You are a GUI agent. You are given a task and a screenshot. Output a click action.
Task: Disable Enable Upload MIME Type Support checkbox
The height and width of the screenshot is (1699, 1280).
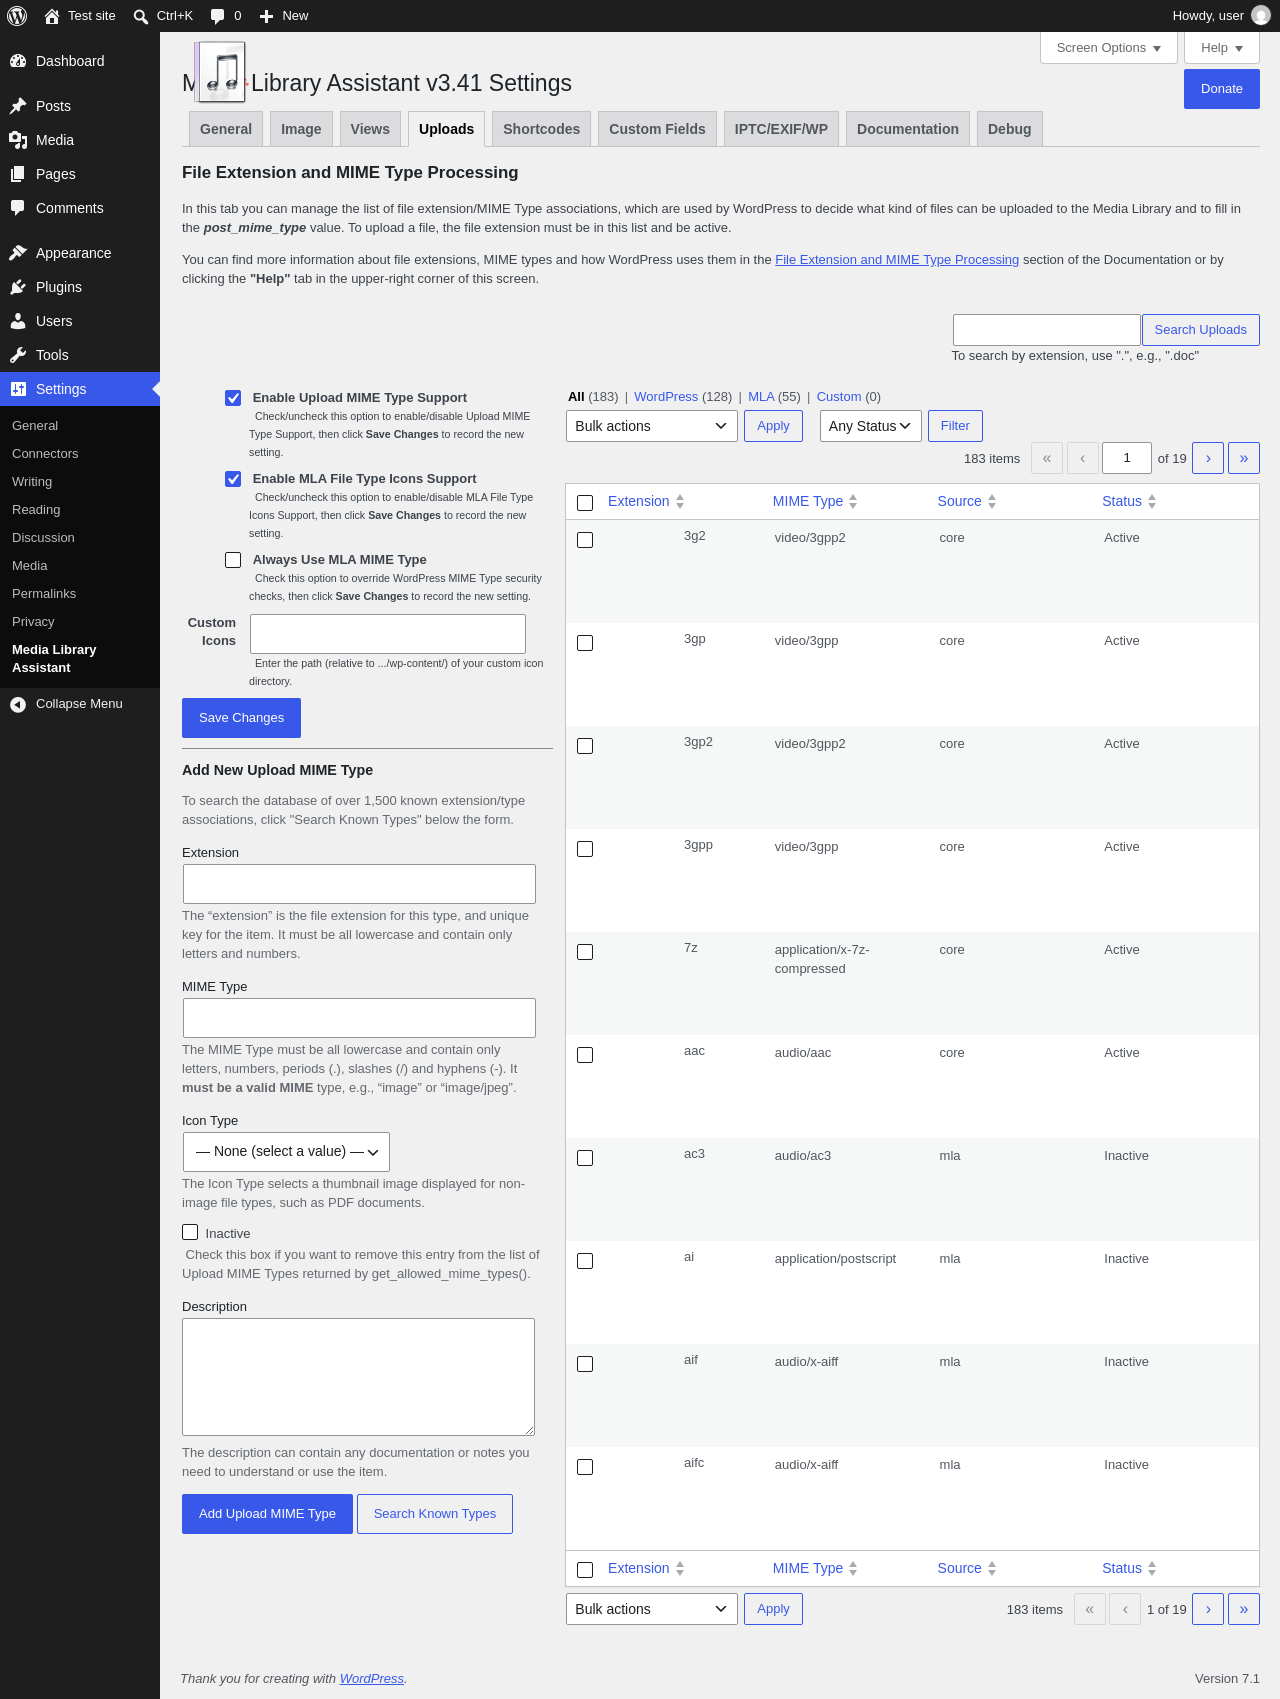coord(233,398)
